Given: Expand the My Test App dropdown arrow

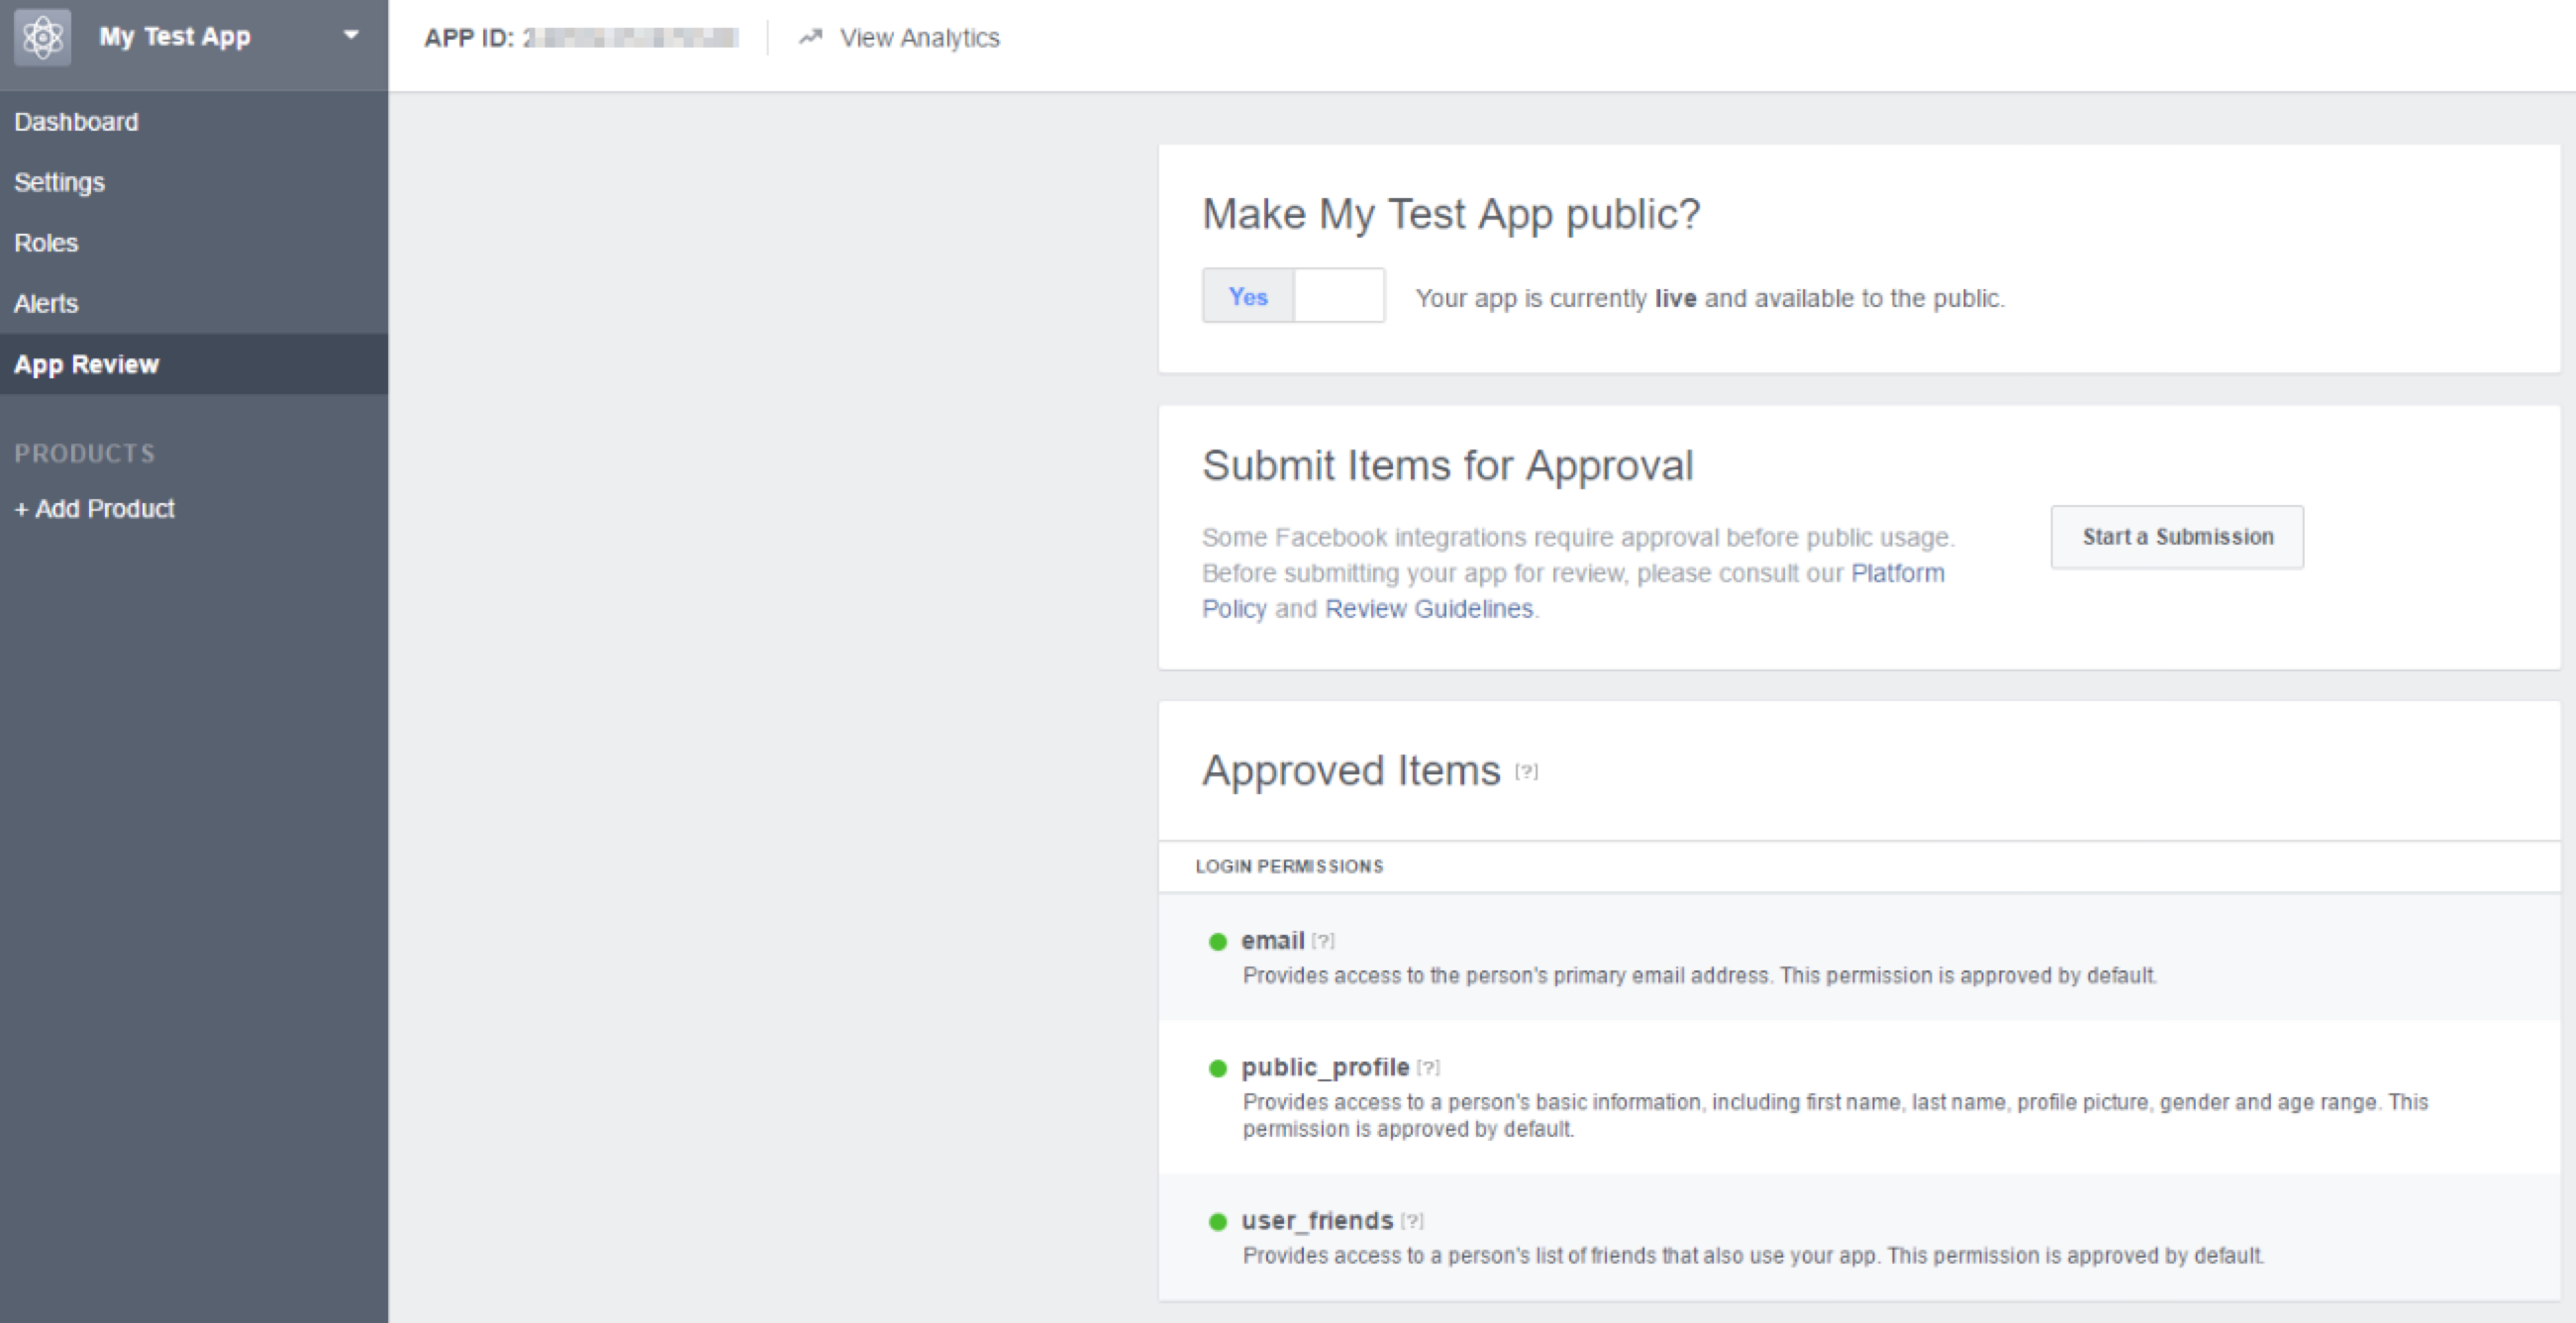Looking at the screenshot, I should point(351,35).
